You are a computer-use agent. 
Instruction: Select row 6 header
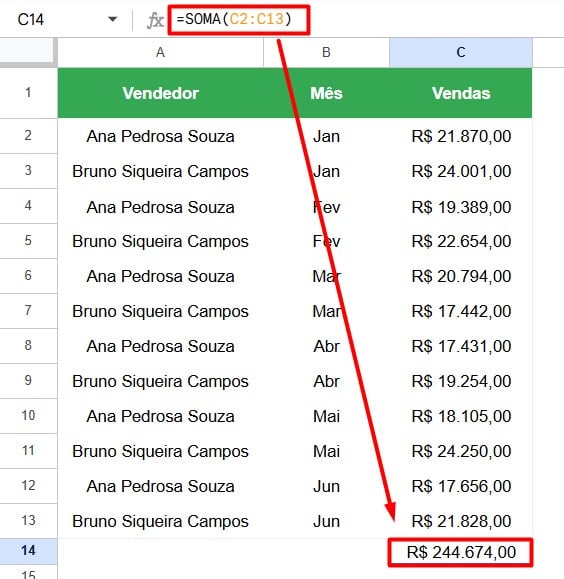tap(28, 276)
